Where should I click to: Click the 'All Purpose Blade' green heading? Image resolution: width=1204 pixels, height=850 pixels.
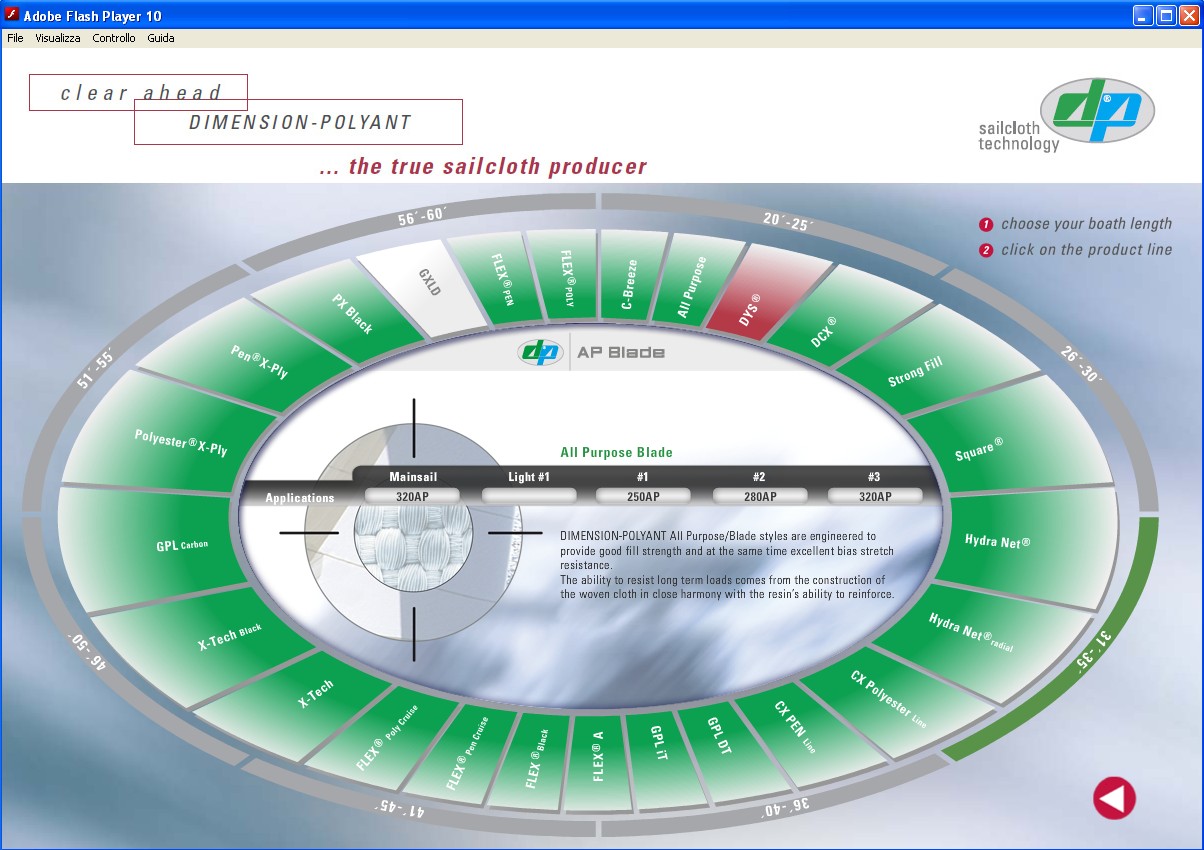coord(616,452)
